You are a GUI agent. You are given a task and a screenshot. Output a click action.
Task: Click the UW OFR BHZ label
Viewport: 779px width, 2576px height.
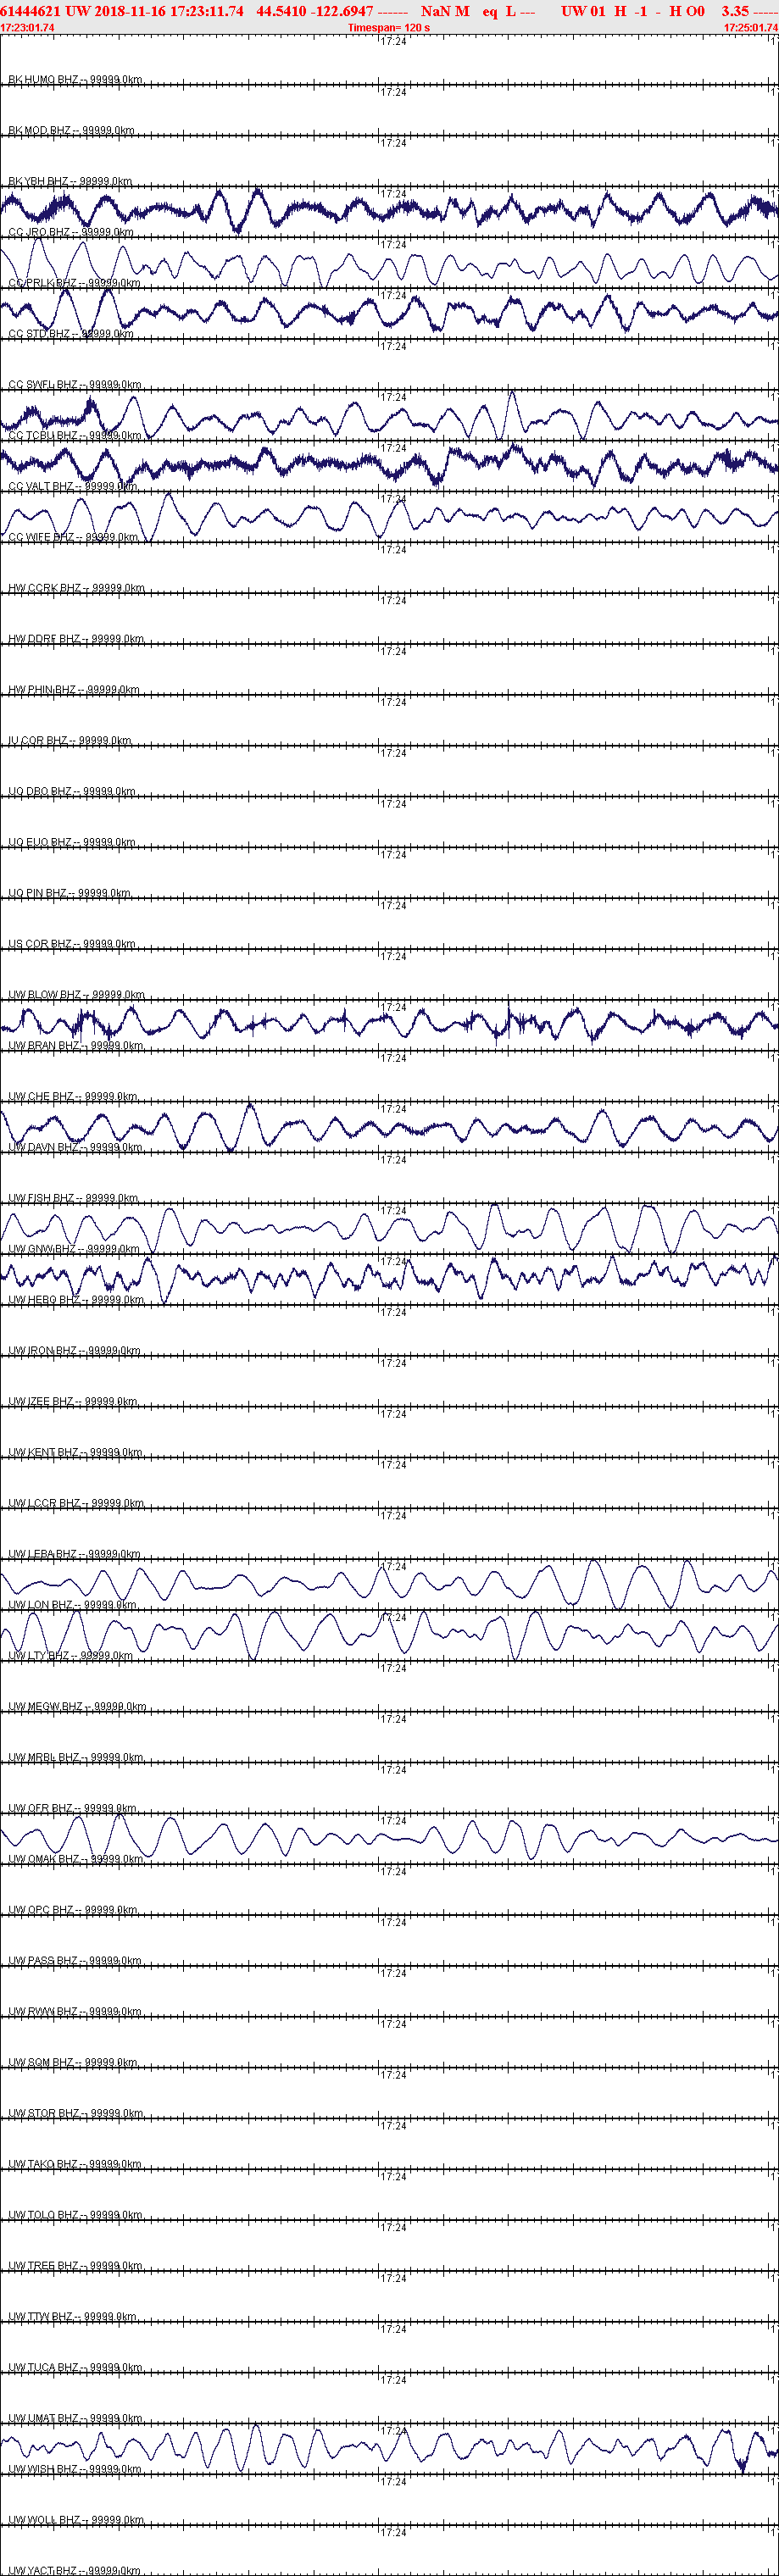tap(72, 1808)
